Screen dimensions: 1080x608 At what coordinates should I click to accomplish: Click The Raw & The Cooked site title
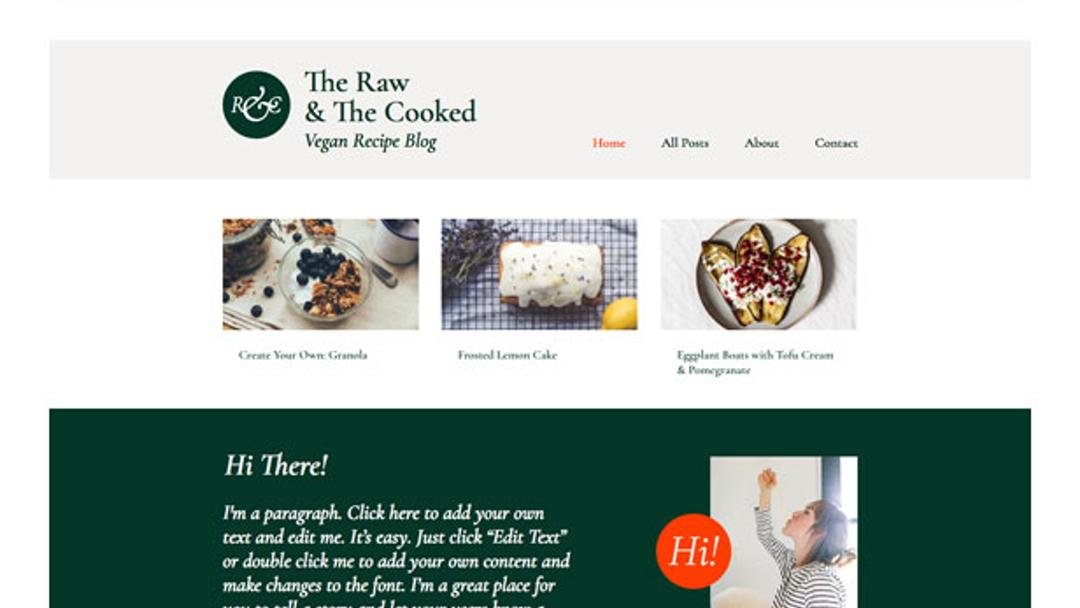390,97
